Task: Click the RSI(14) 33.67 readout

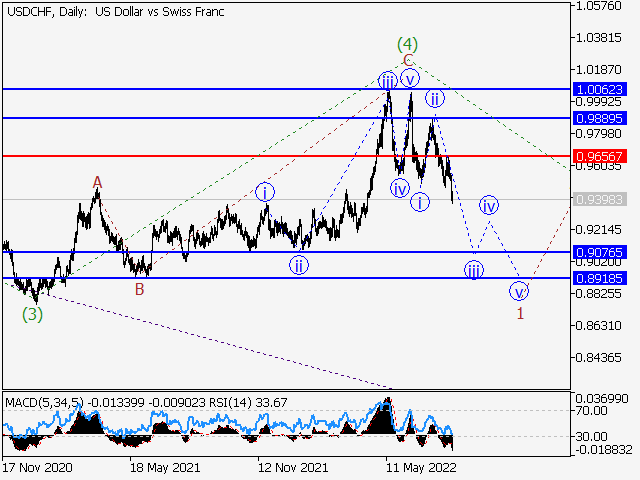Action: (x=248, y=403)
